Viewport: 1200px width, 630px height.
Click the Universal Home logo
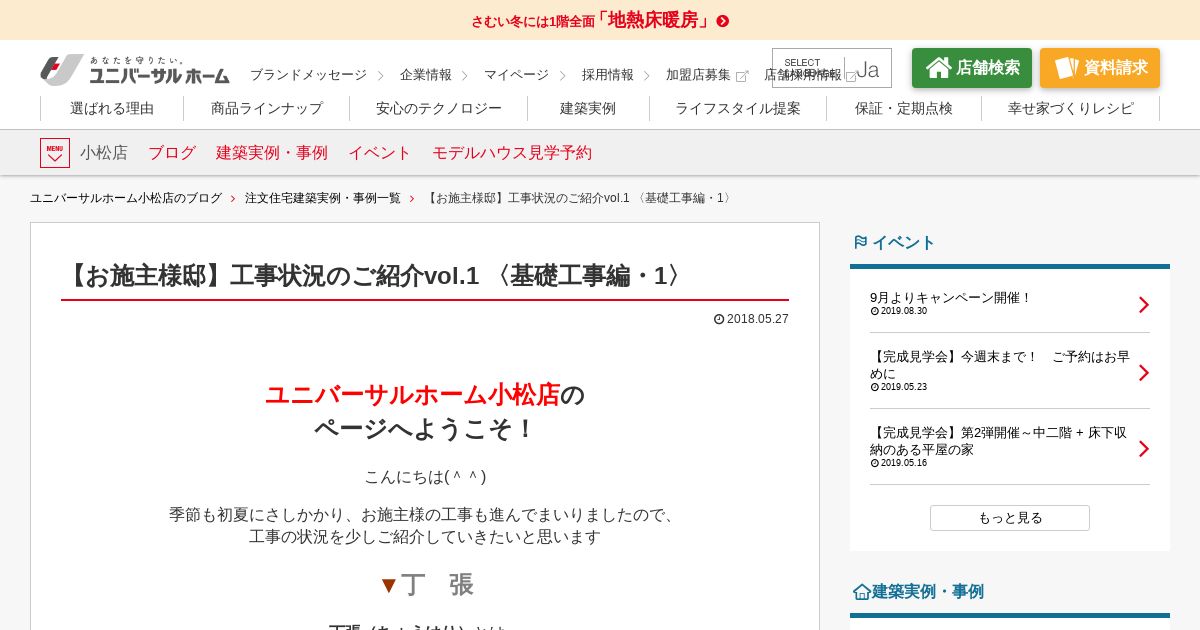[134, 70]
